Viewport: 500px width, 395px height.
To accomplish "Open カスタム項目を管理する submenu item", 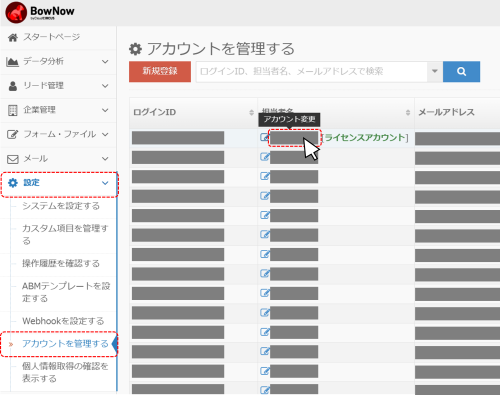I will pos(65,234).
